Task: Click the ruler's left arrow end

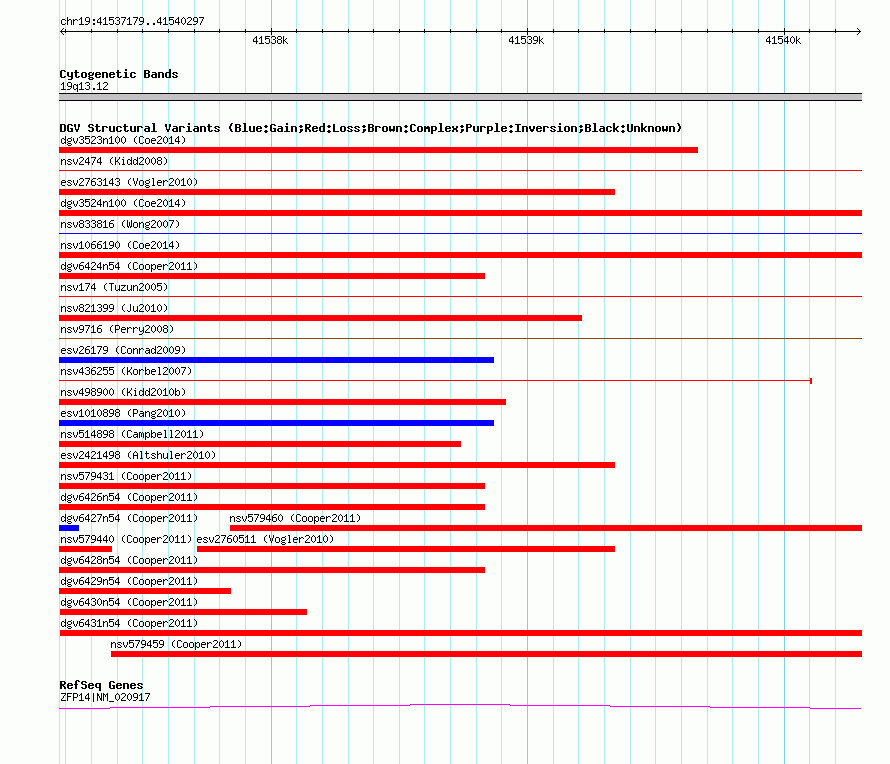Action: point(63,31)
